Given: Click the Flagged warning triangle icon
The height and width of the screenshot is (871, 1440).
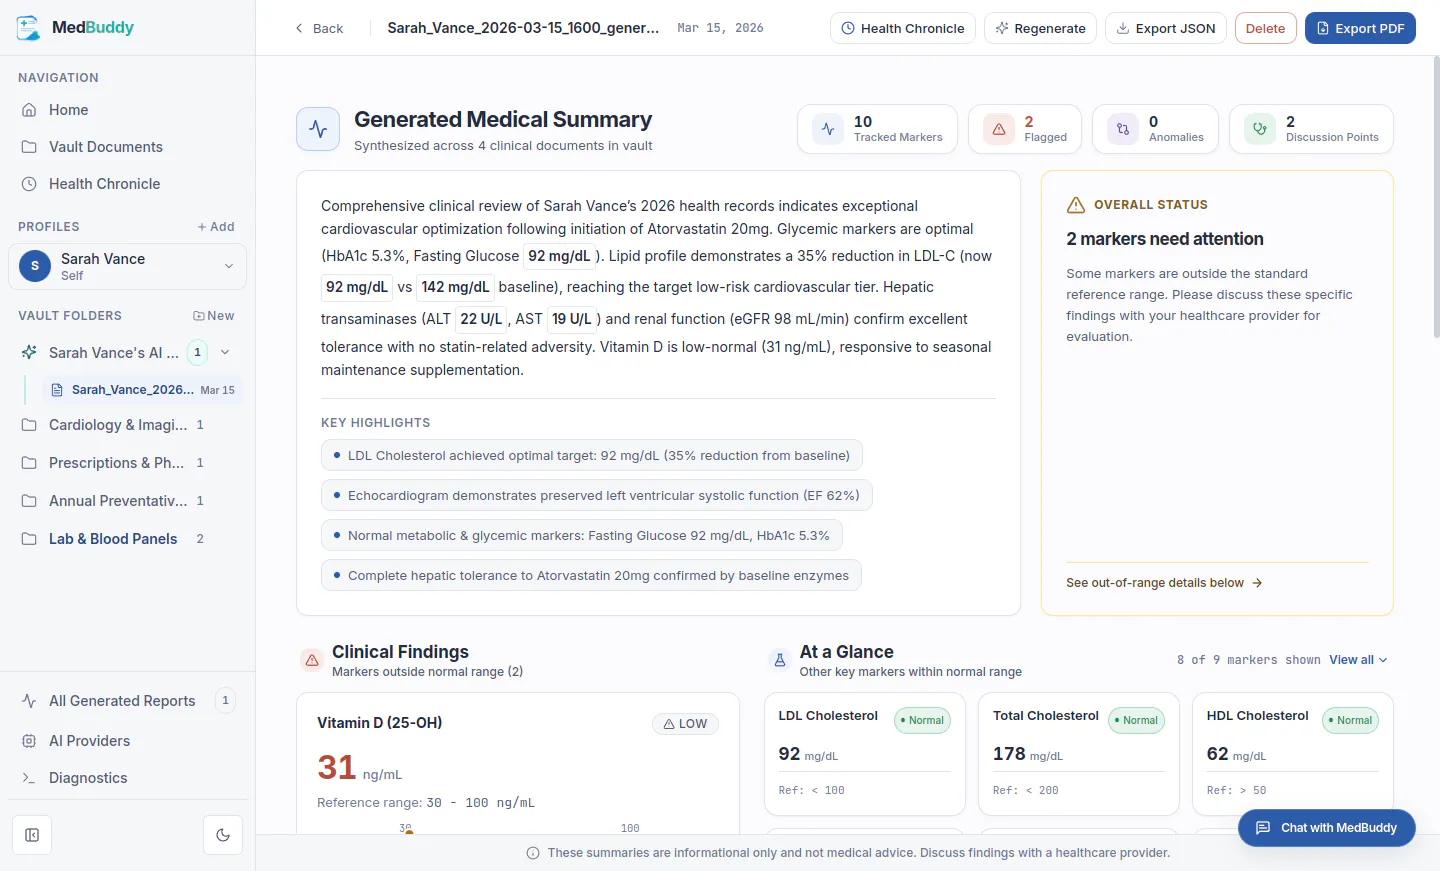Looking at the screenshot, I should coord(999,129).
